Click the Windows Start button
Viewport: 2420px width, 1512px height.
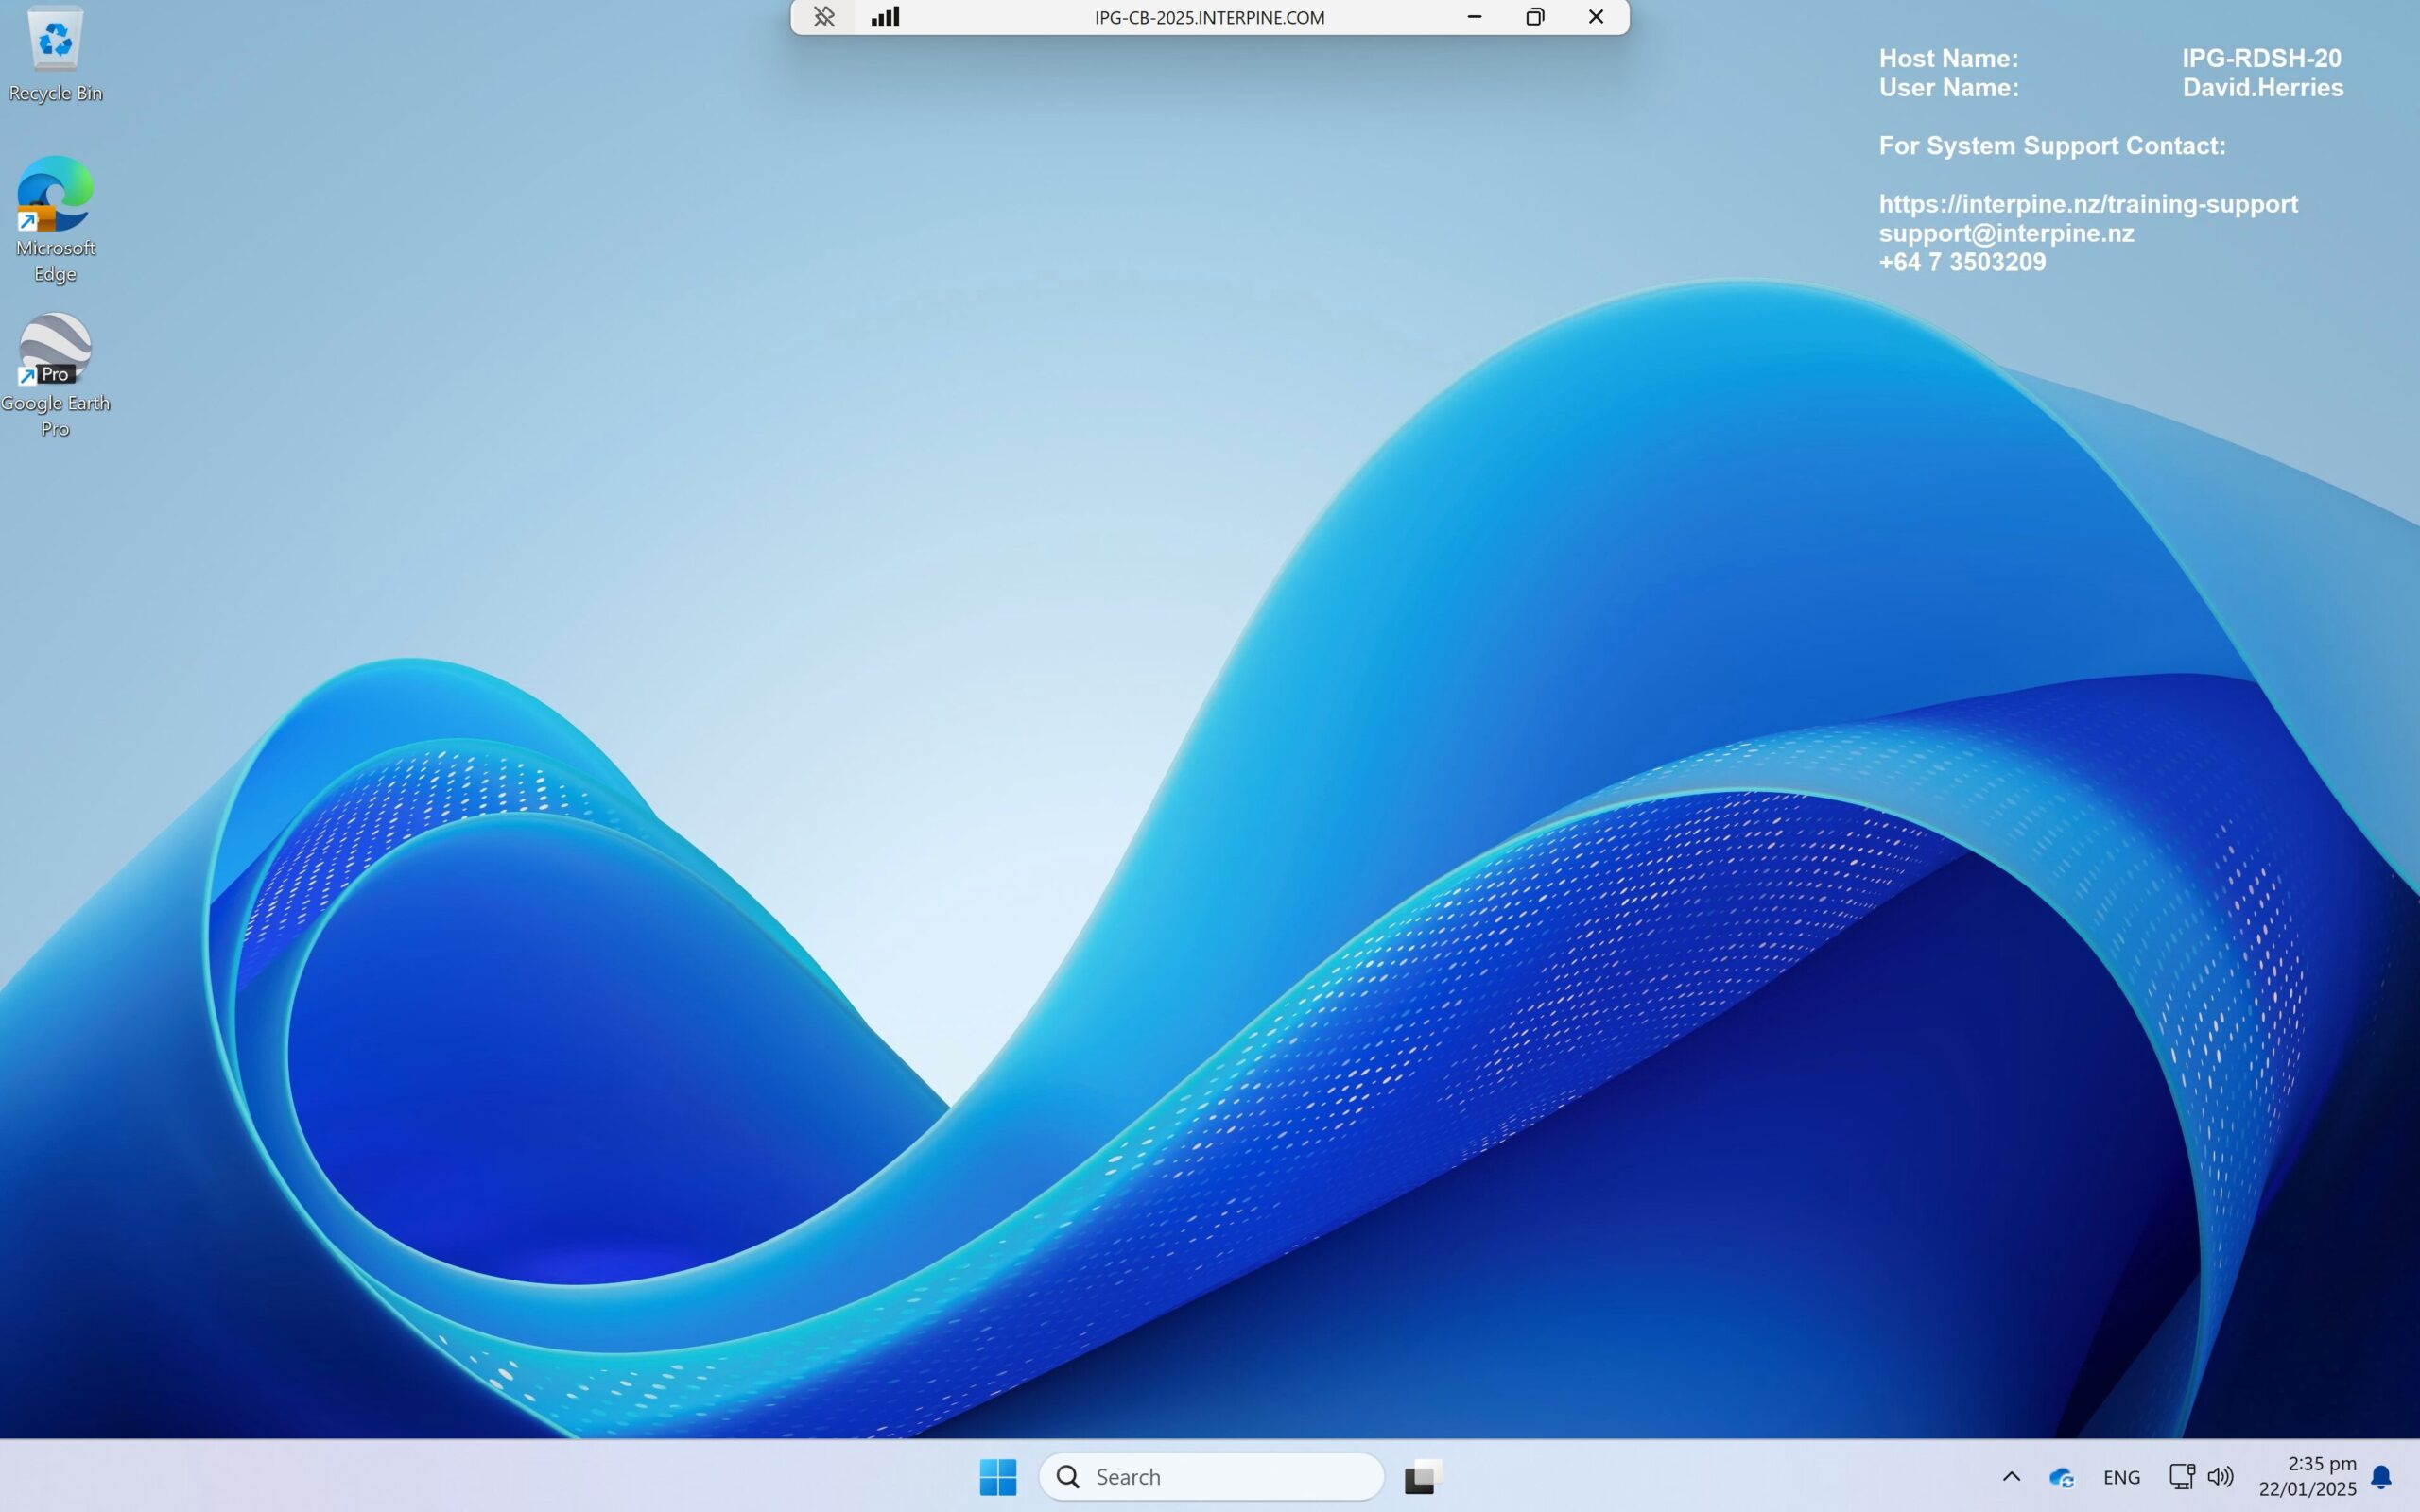click(997, 1476)
